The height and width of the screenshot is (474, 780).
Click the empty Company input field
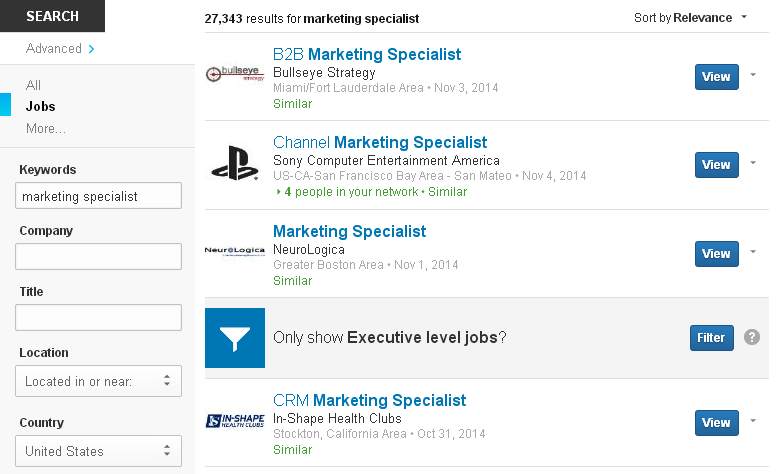[x=98, y=257]
